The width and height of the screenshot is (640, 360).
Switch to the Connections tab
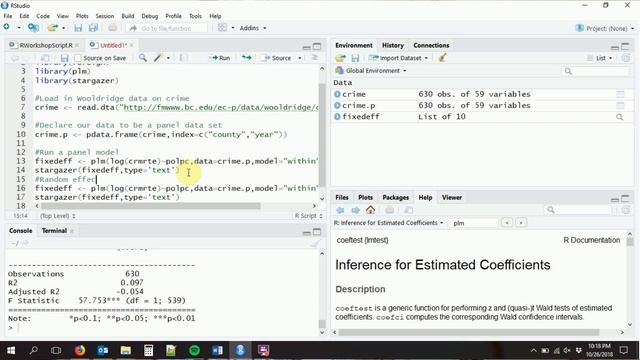[431, 45]
